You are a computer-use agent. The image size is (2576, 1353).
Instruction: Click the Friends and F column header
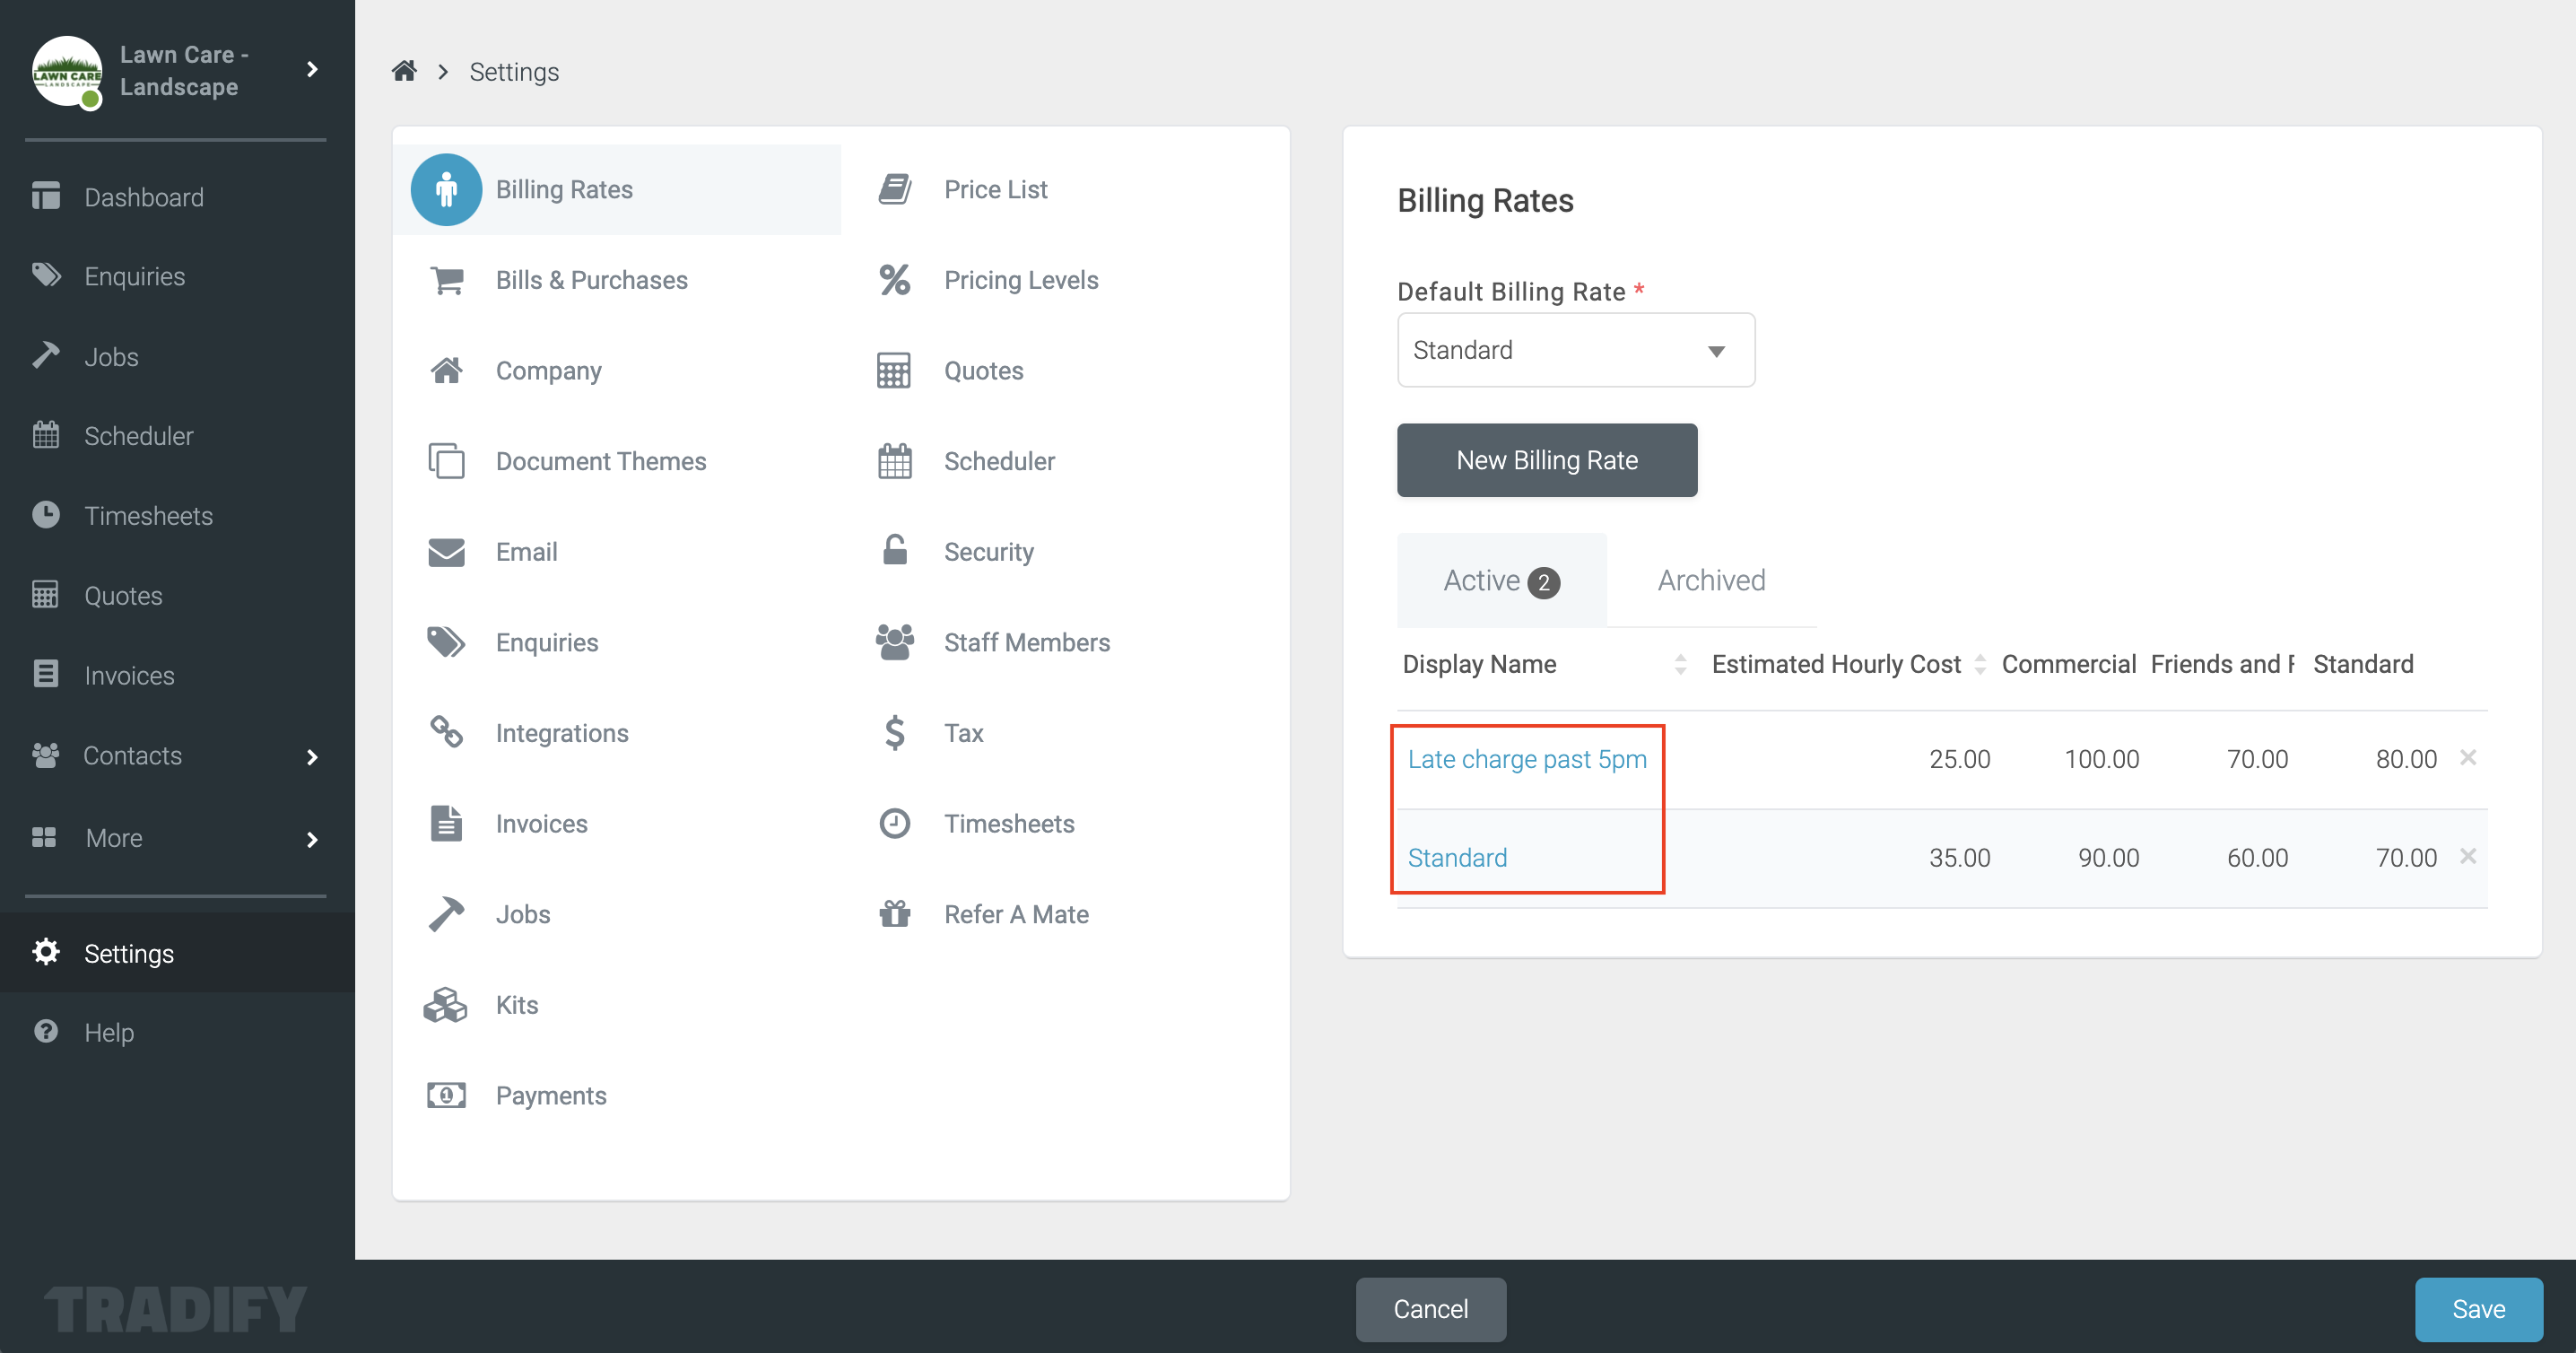[2222, 664]
